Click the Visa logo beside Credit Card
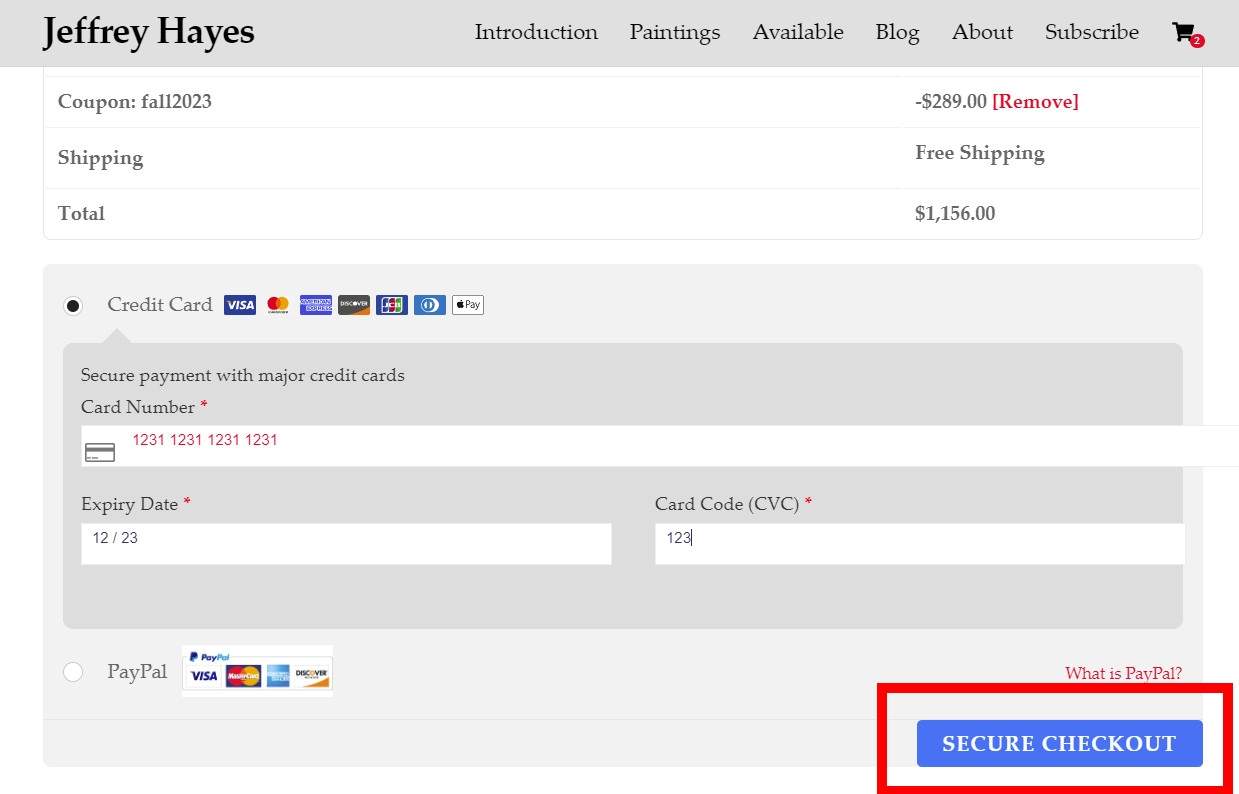The width and height of the screenshot is (1239, 794). tap(240, 305)
